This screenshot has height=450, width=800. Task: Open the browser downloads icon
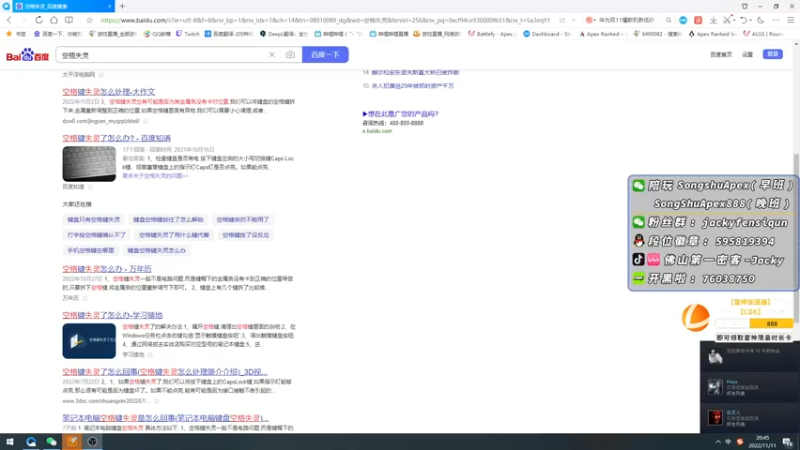[713, 20]
